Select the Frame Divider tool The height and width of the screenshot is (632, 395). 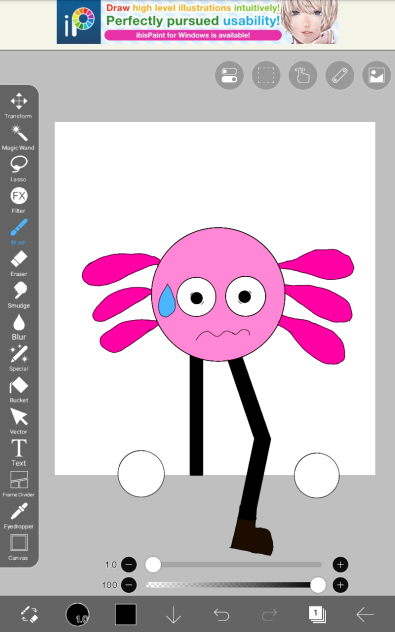(19, 484)
